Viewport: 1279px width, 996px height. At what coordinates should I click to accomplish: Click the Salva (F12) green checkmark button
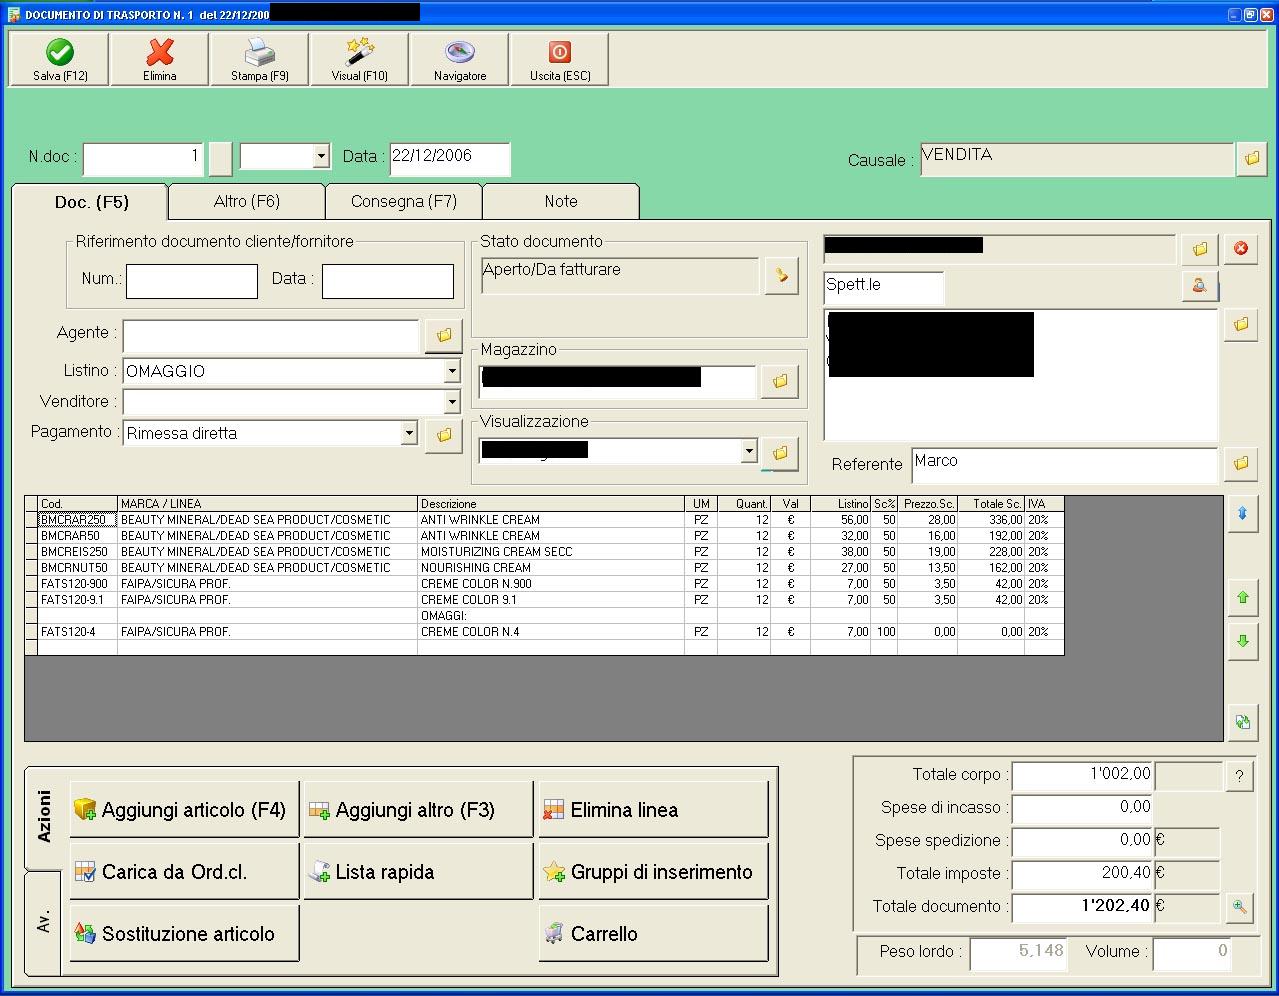(x=59, y=60)
